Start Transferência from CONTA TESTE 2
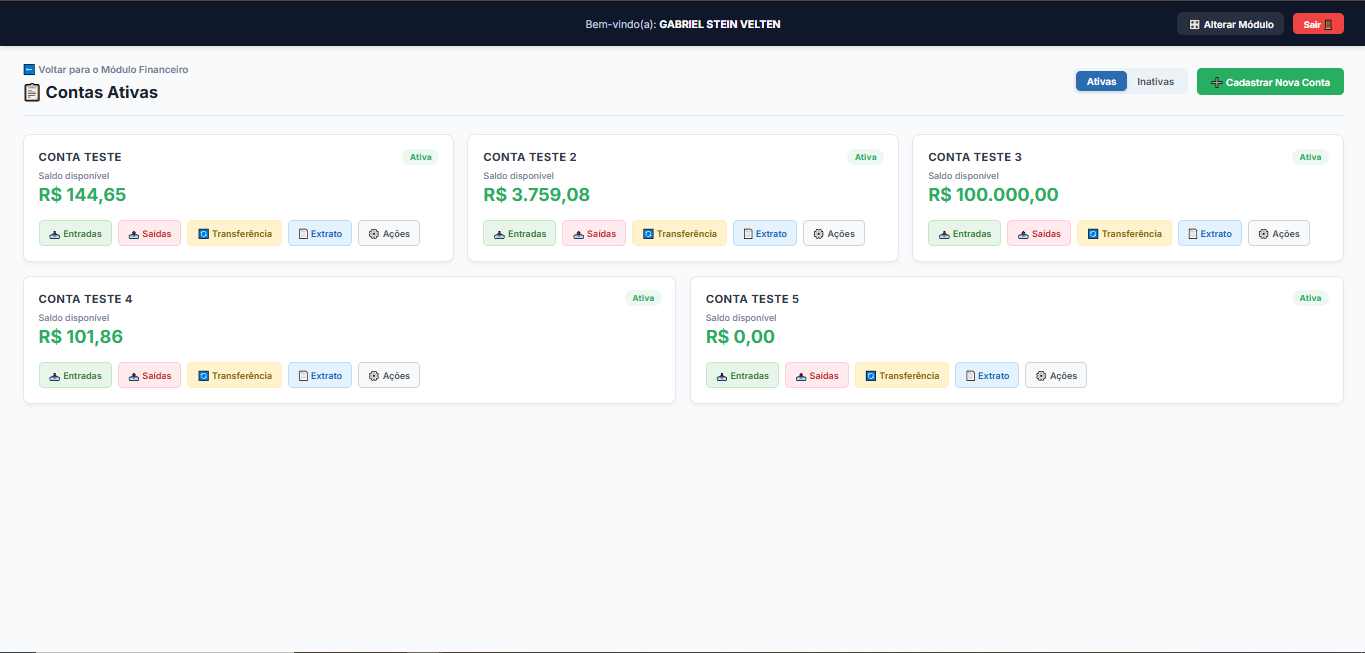Screen dimensions: 1365x653 tap(679, 233)
